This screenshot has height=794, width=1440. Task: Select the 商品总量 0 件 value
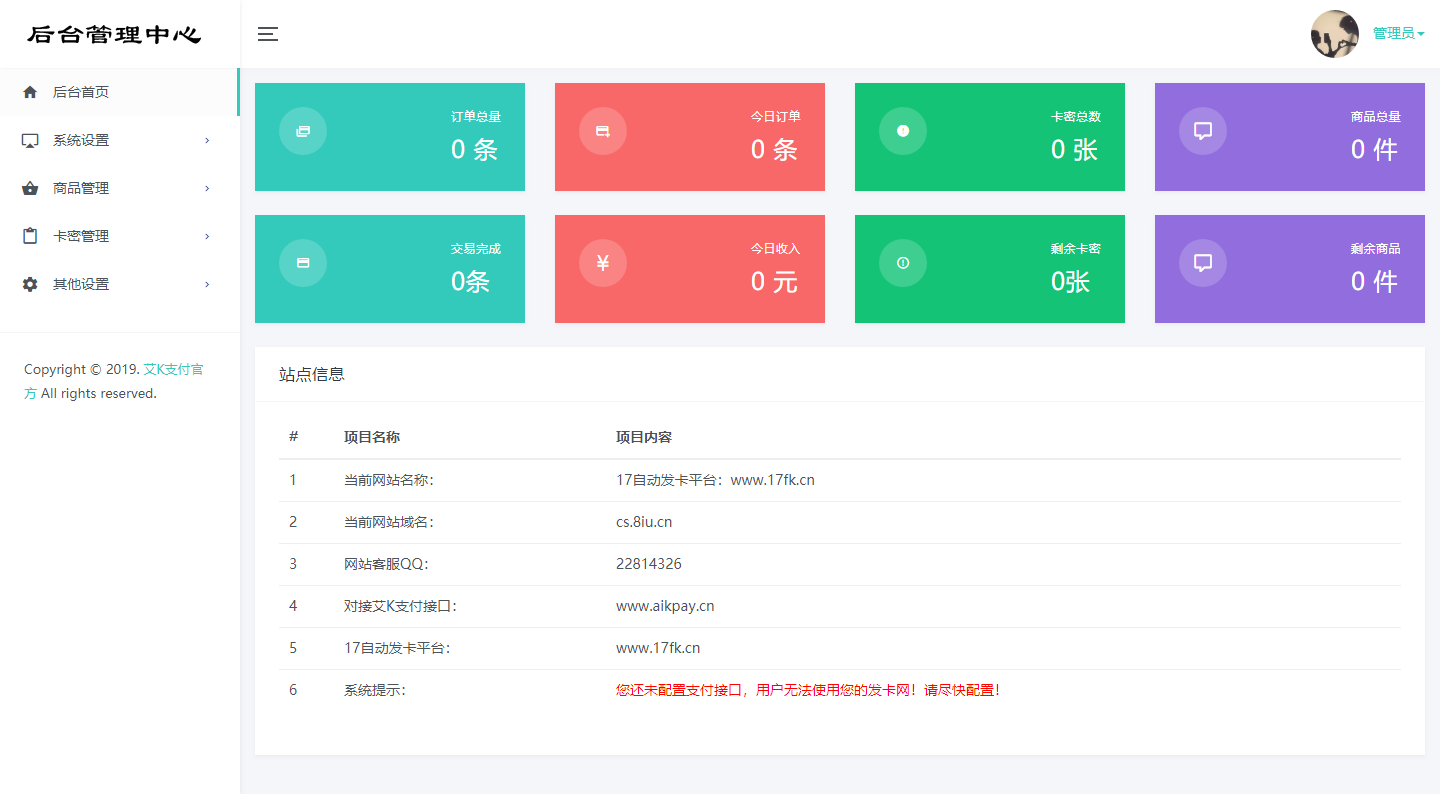(1374, 150)
